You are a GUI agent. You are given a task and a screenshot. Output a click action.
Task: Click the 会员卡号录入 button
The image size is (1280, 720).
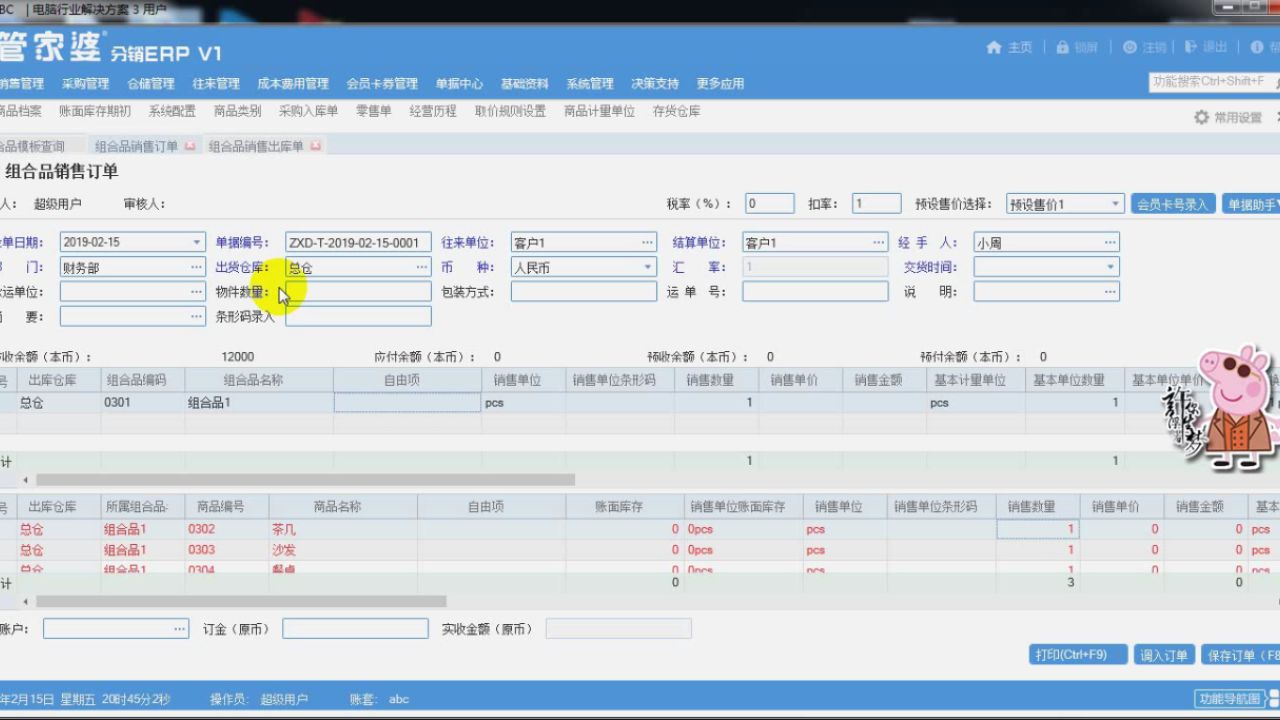click(x=1172, y=203)
